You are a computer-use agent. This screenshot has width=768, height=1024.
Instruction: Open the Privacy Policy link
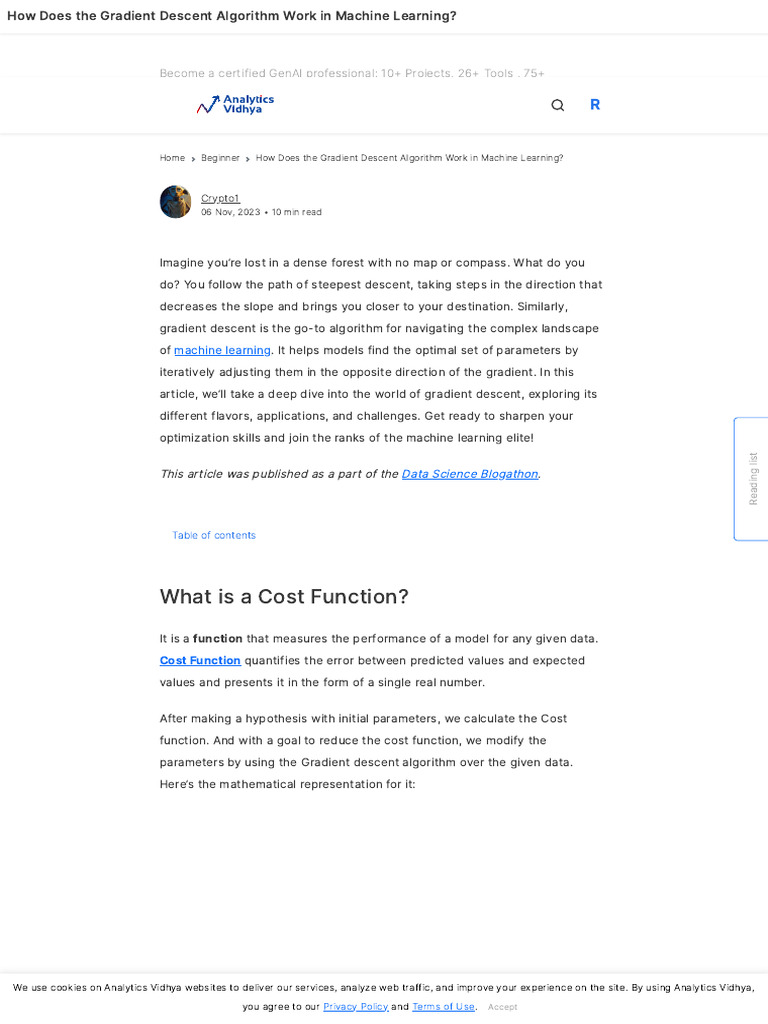click(355, 1007)
